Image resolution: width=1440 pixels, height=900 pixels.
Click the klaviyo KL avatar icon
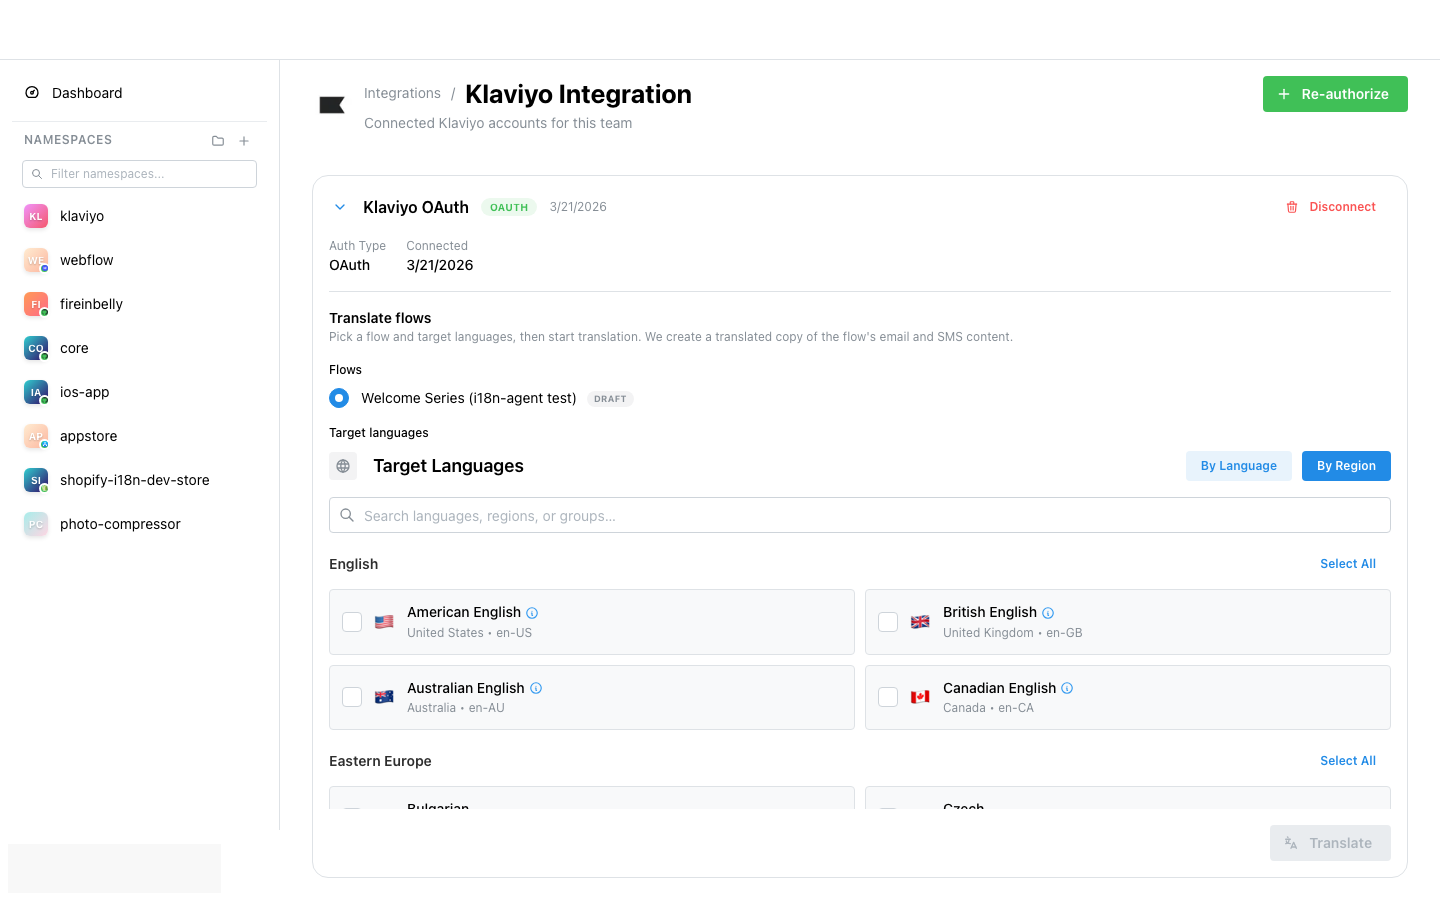pyautogui.click(x=36, y=216)
